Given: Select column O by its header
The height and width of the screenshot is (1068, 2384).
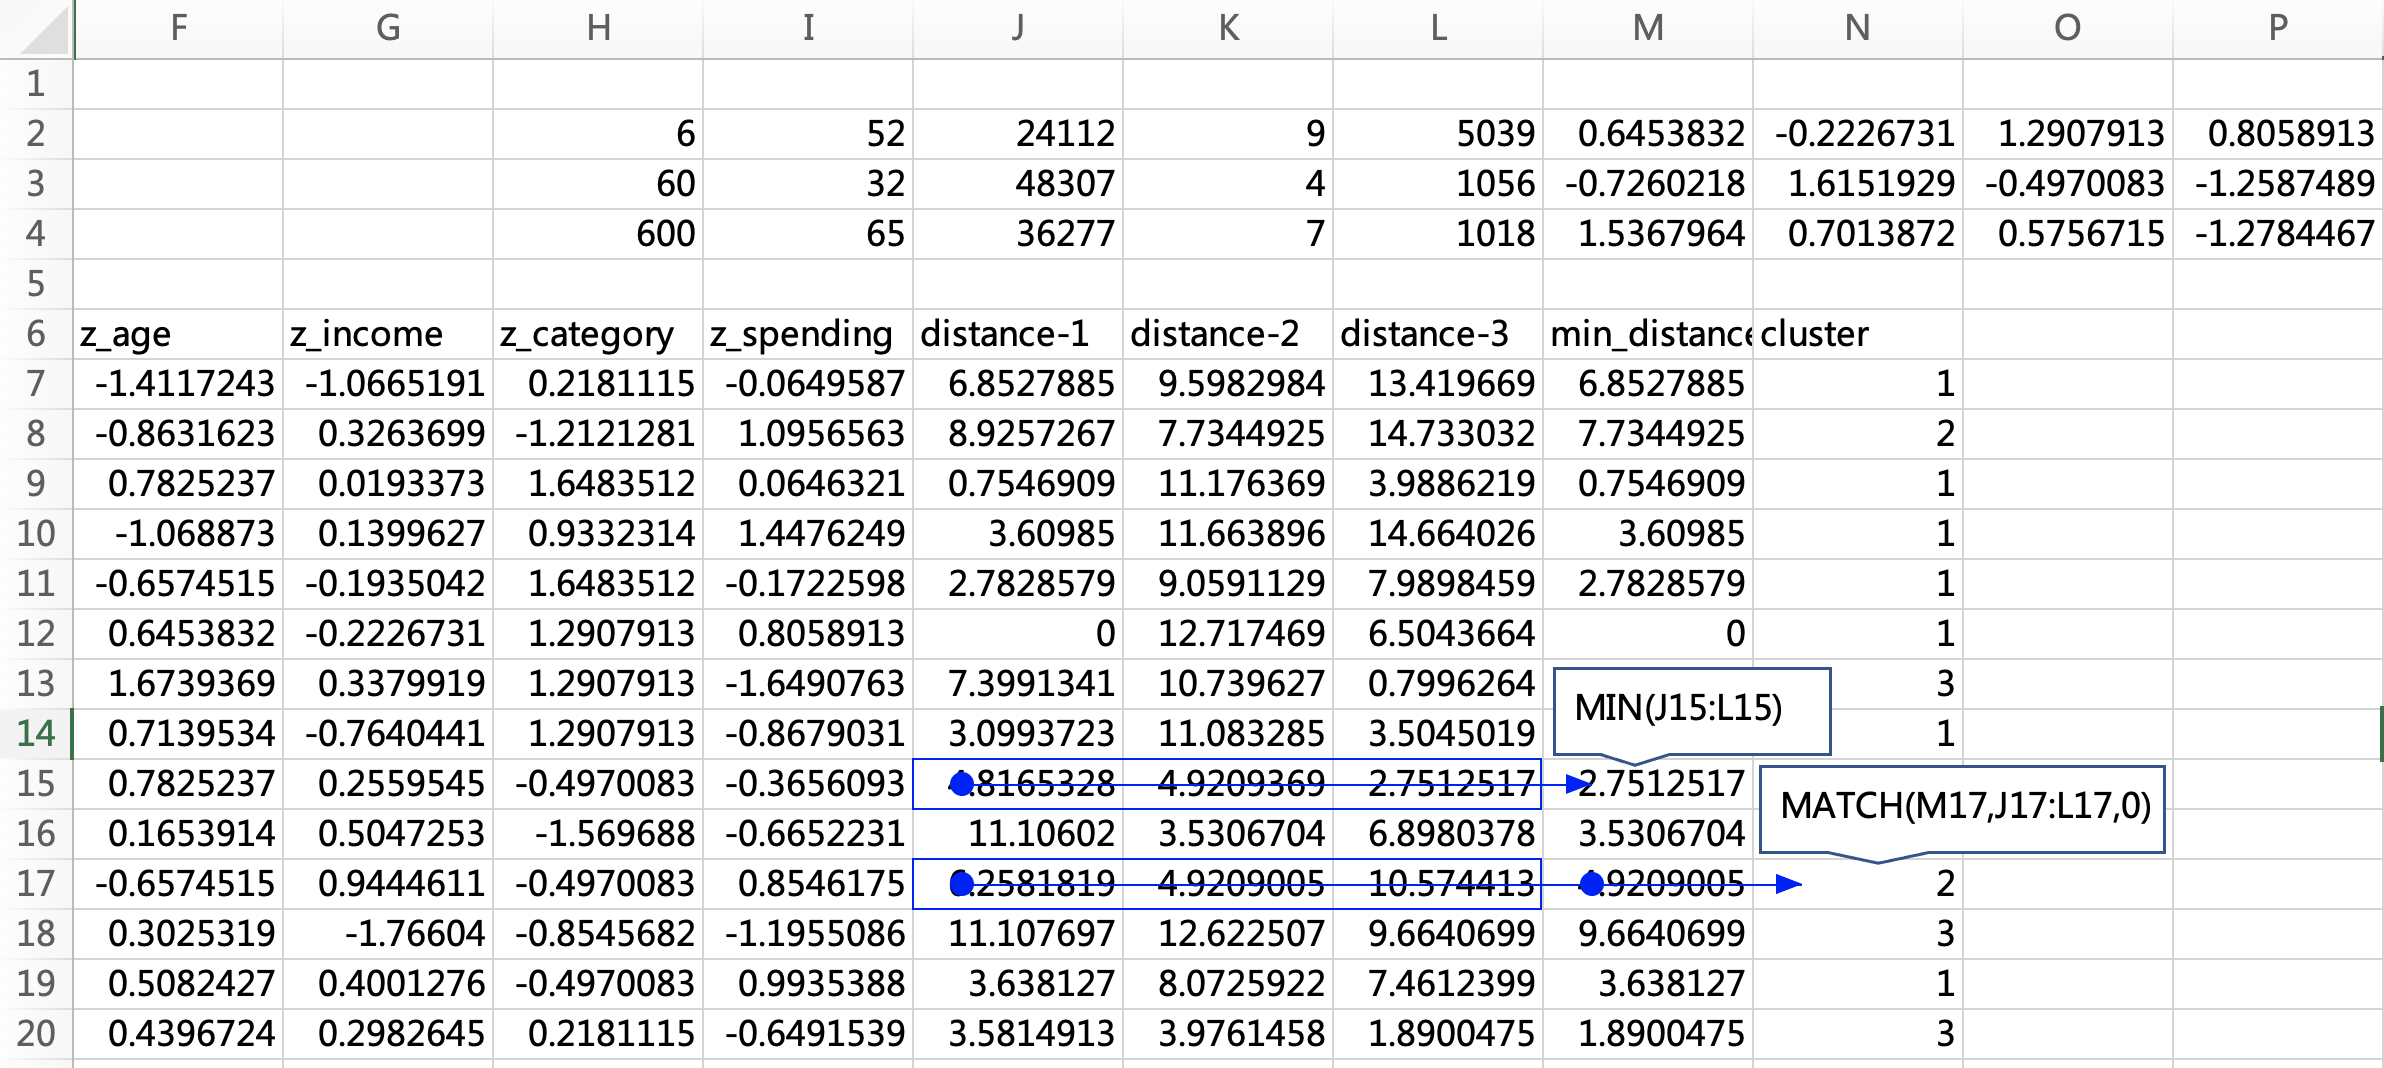Looking at the screenshot, I should [x=2068, y=28].
